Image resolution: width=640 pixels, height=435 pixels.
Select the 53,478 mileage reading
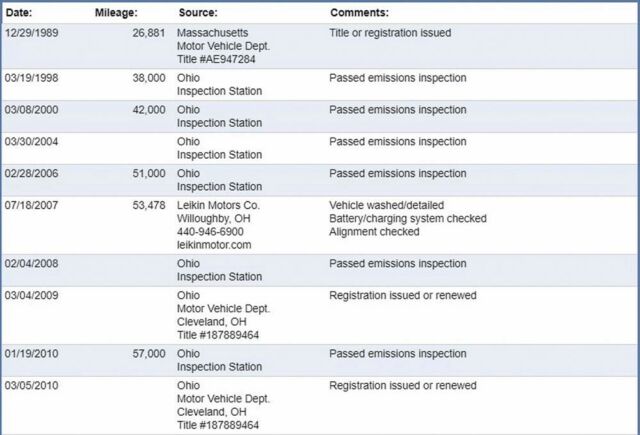coord(149,205)
